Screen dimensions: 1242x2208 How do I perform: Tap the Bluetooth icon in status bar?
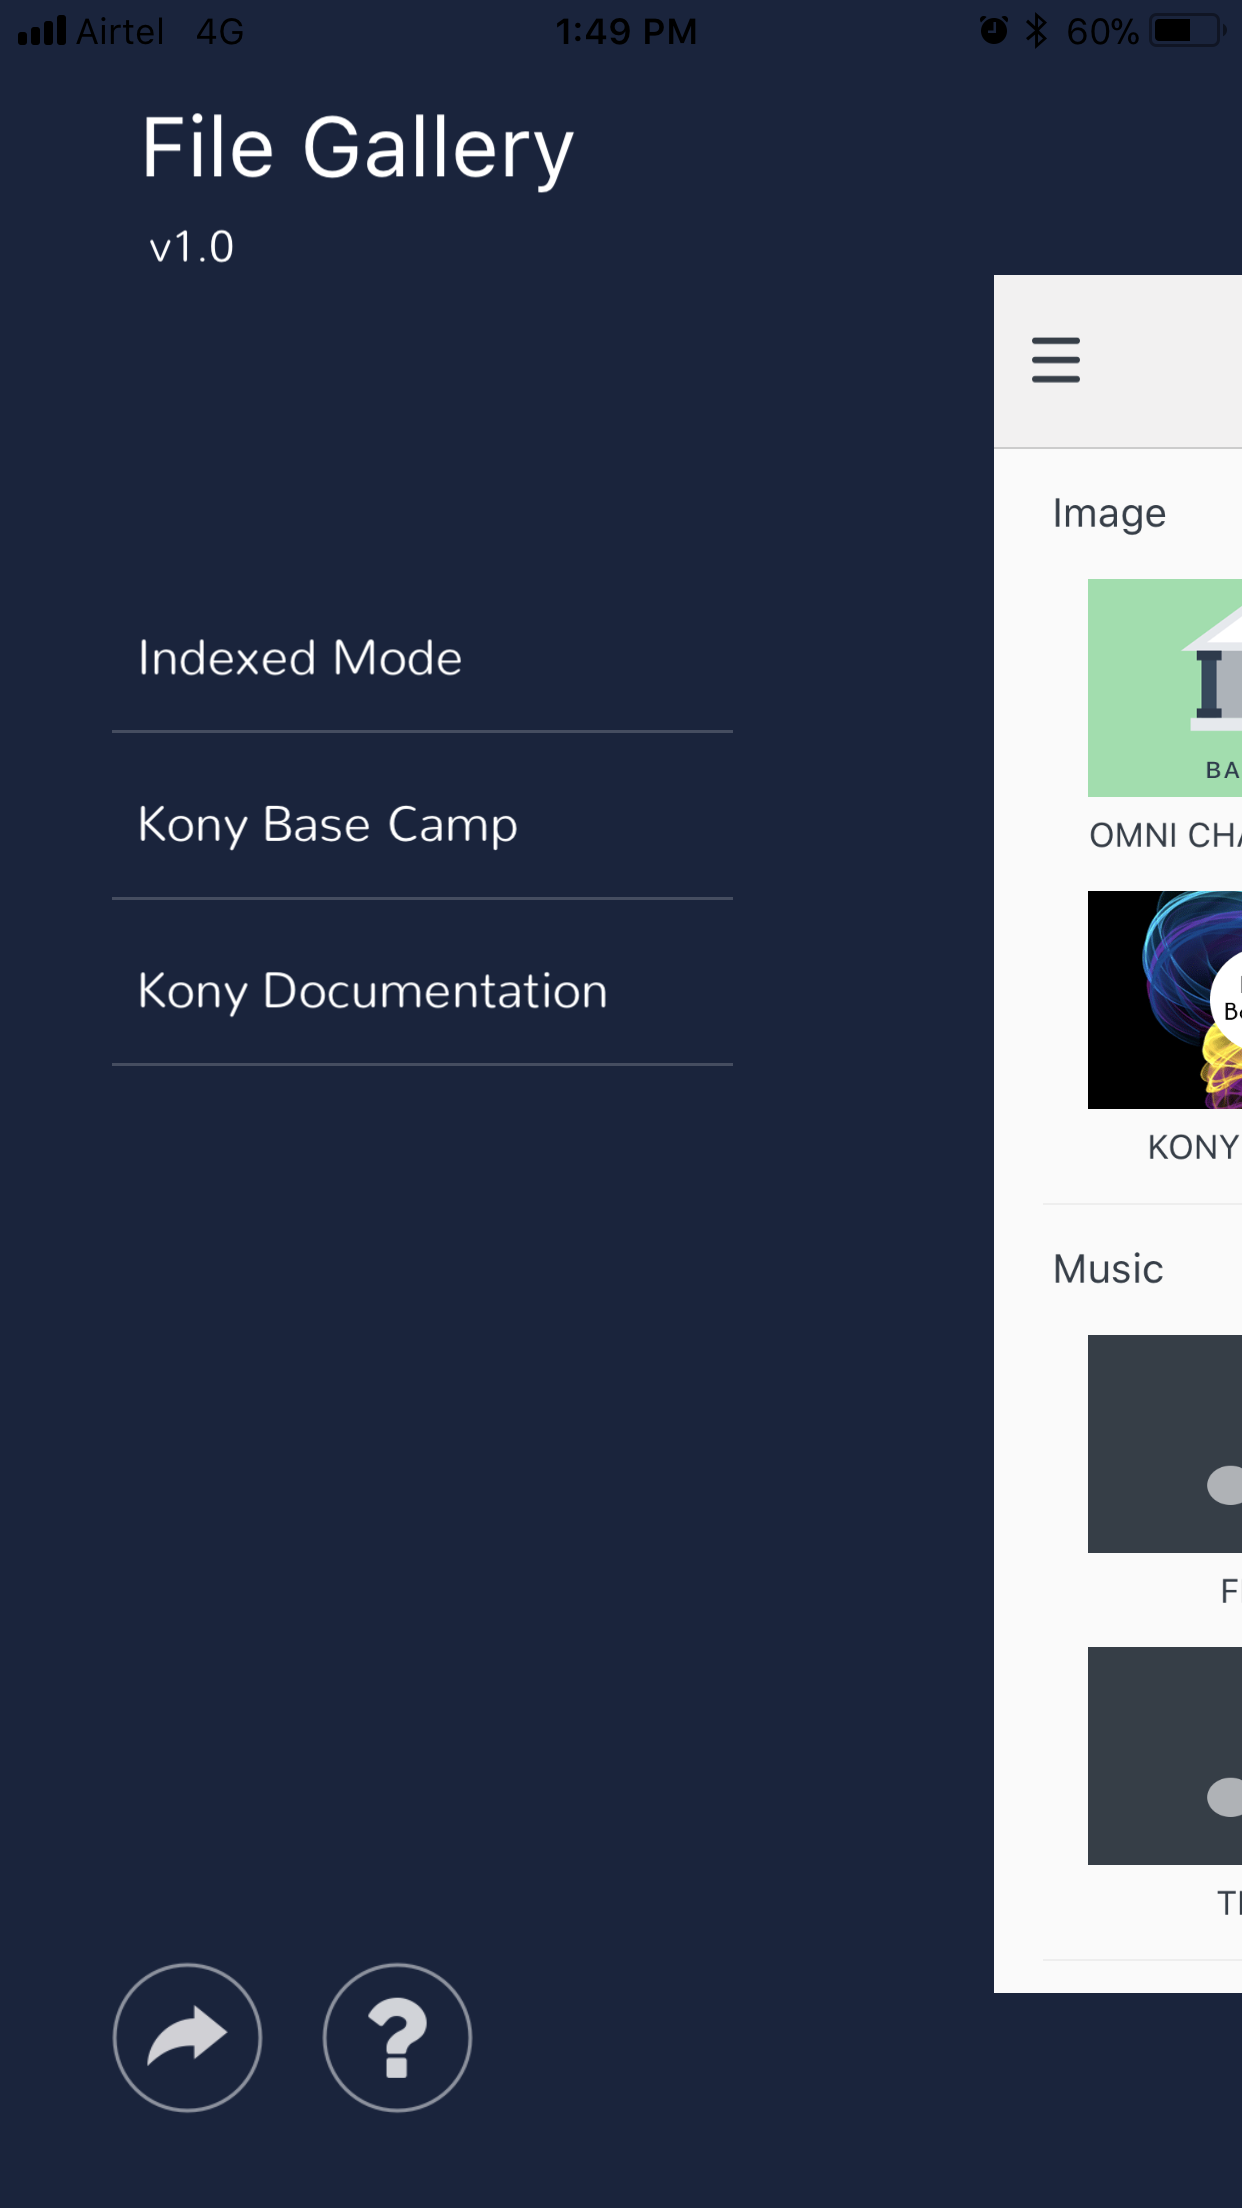[1036, 31]
